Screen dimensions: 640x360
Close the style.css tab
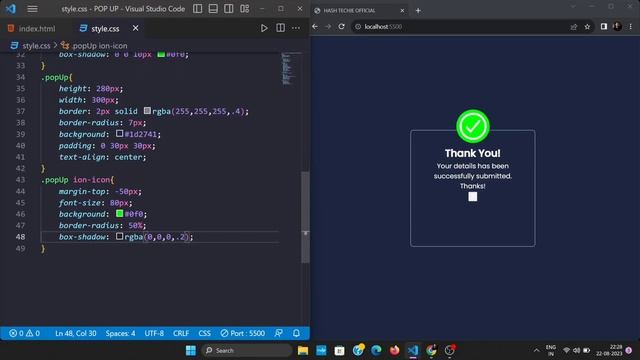point(136,28)
